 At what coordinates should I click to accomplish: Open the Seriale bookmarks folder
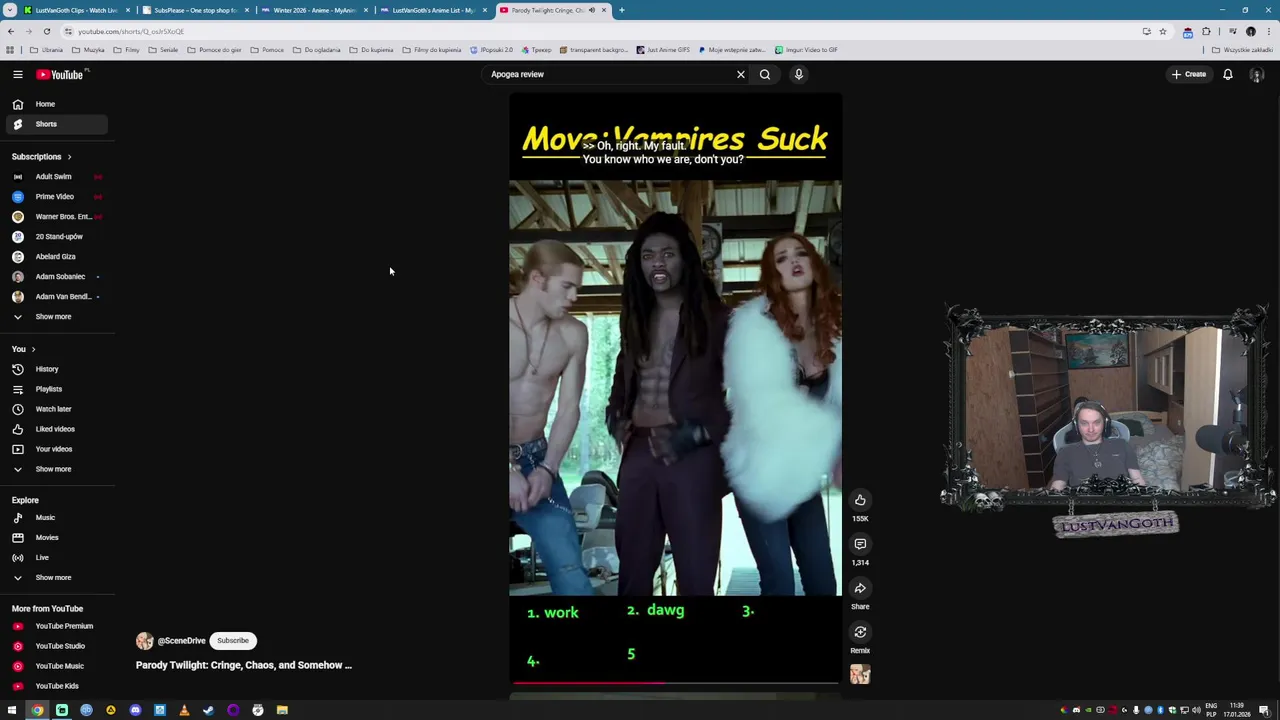point(163,50)
